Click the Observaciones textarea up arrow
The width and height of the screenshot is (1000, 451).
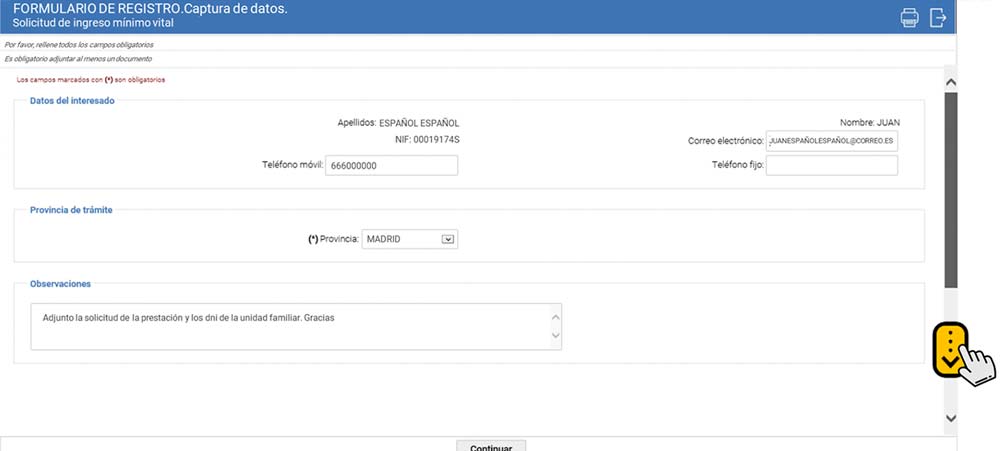click(555, 316)
